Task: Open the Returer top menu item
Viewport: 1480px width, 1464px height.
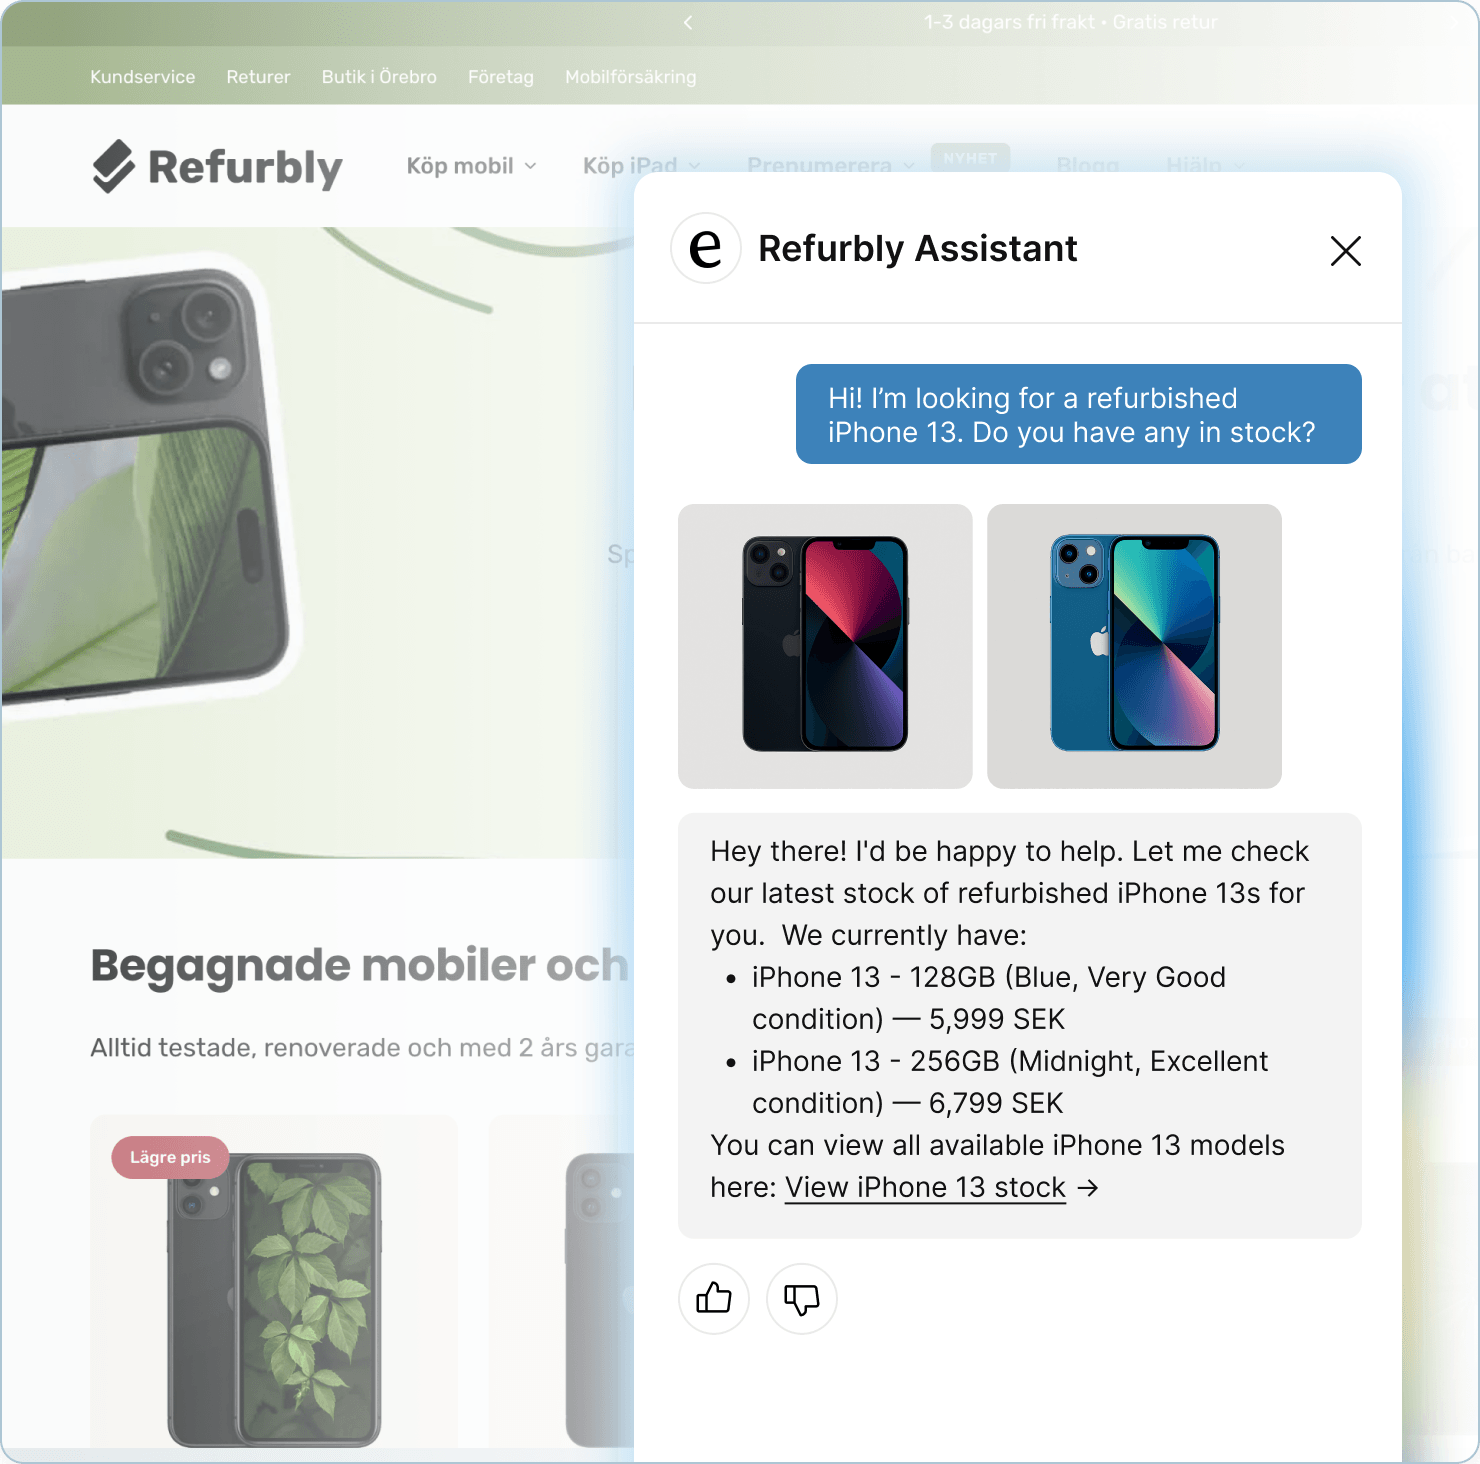Action: tap(258, 77)
